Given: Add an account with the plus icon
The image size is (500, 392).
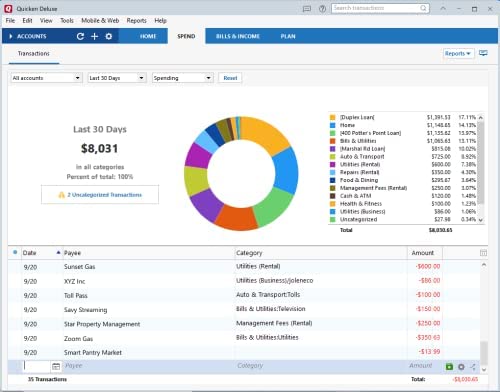Looking at the screenshot, I should [x=94, y=36].
